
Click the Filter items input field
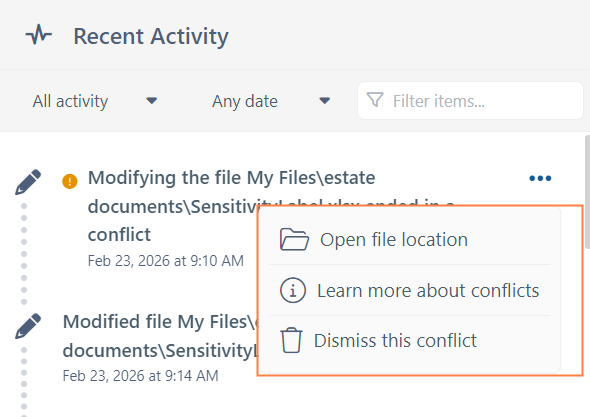[470, 100]
